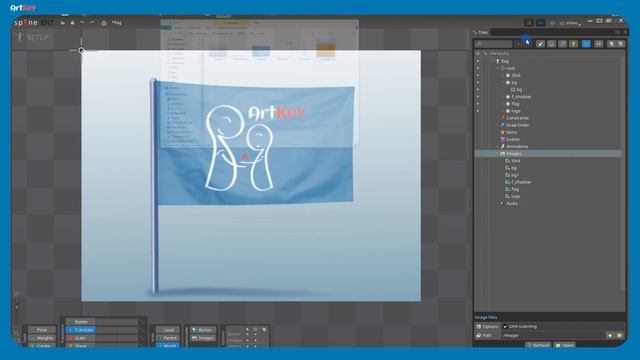This screenshot has width=640, height=360.
Task: Click the redo arrow in top toolbar
Action: click(x=92, y=23)
